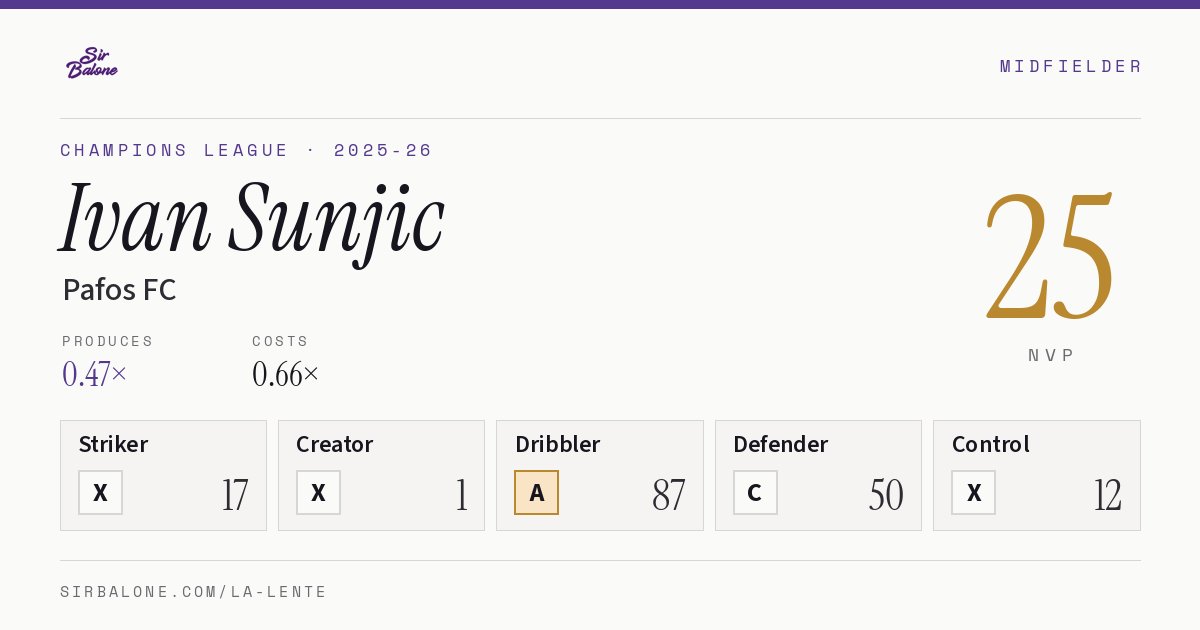Click the Dribbler card title
The height and width of the screenshot is (630, 1200).
click(558, 444)
